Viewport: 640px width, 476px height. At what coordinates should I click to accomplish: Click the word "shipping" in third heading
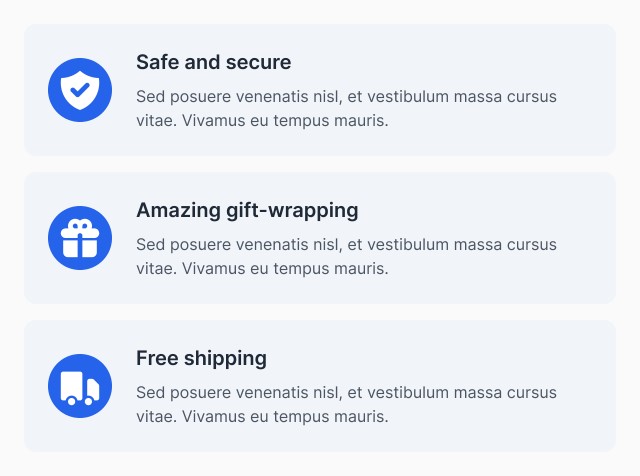[225, 359]
